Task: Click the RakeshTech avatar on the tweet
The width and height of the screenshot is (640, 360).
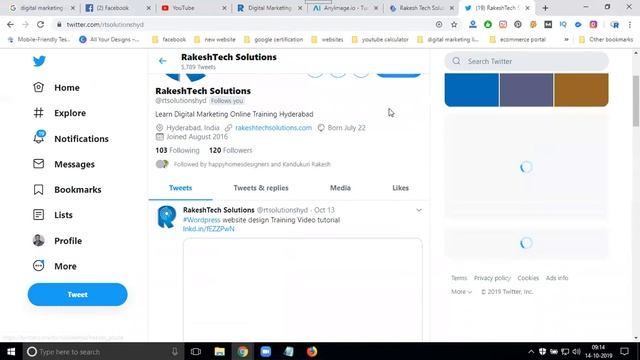Action: coord(167,217)
